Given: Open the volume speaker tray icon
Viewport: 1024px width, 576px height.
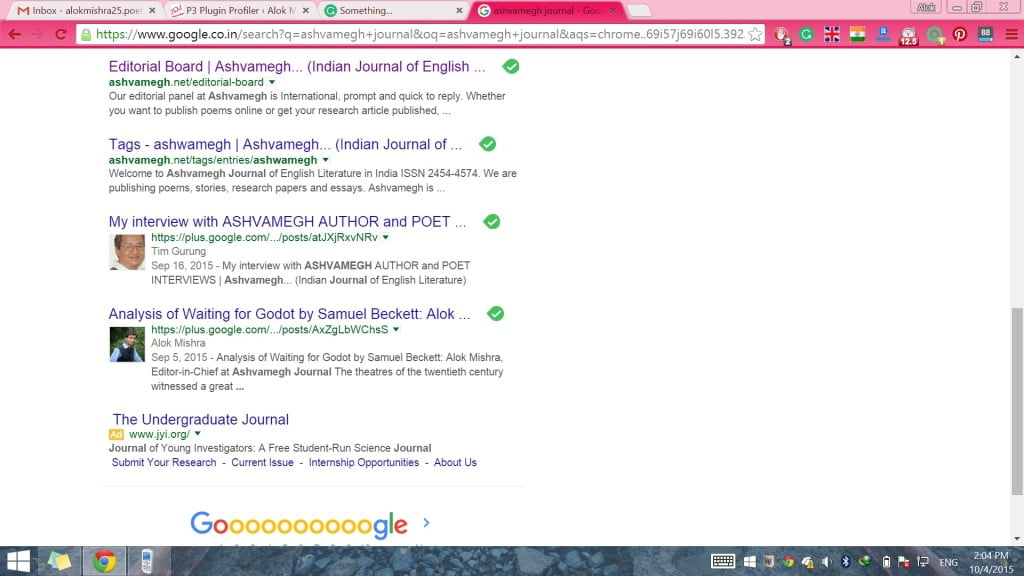Looking at the screenshot, I should [x=826, y=562].
